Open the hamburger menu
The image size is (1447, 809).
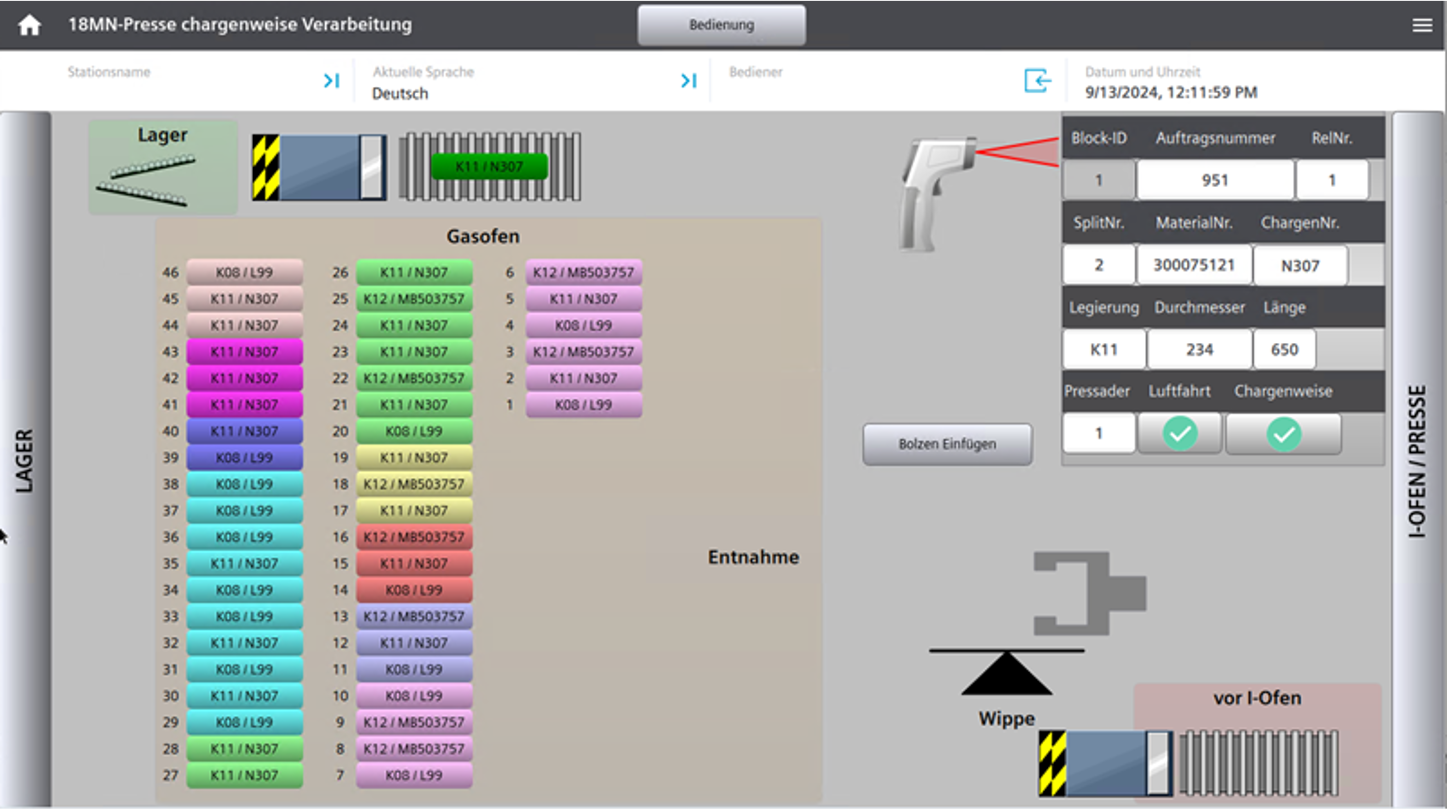click(1422, 25)
